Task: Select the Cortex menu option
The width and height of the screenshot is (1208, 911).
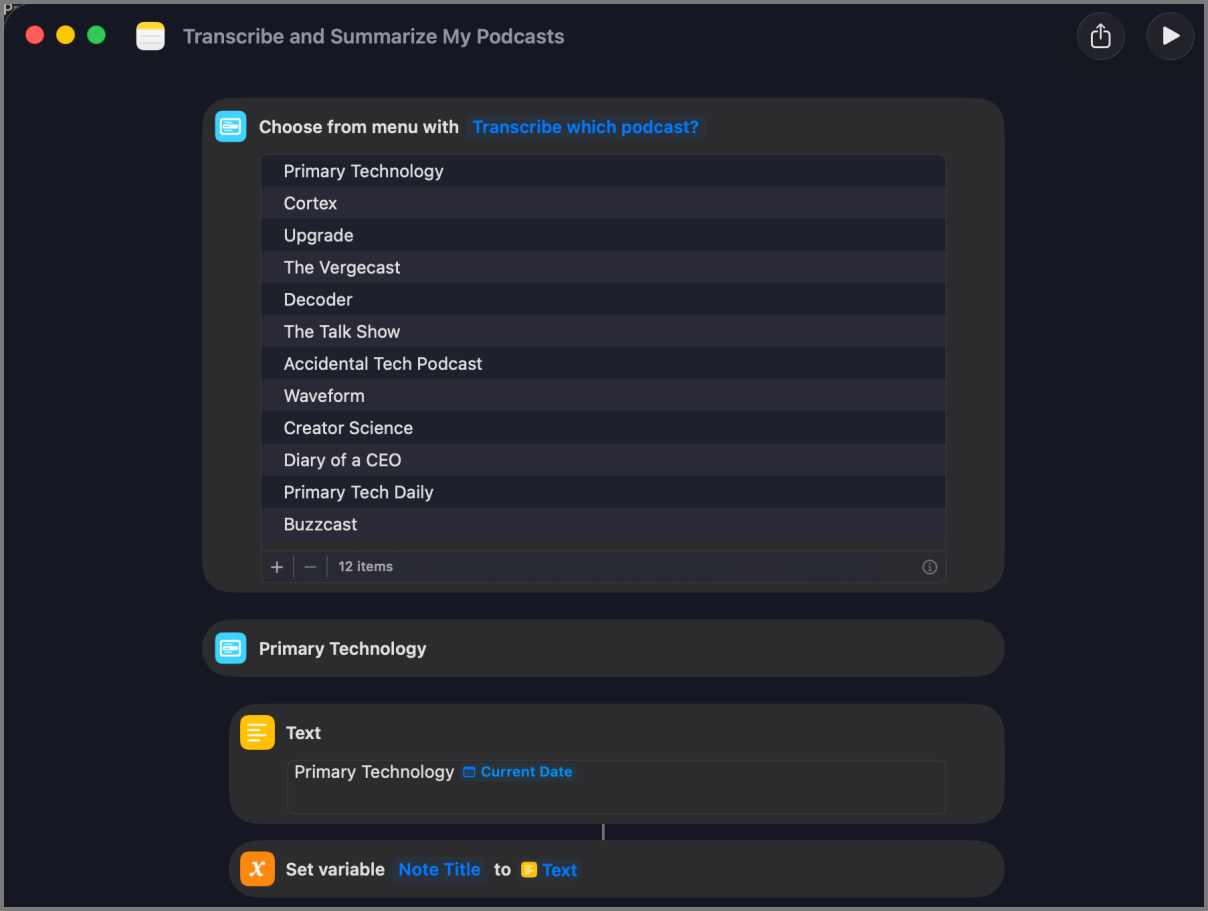Action: click(310, 203)
